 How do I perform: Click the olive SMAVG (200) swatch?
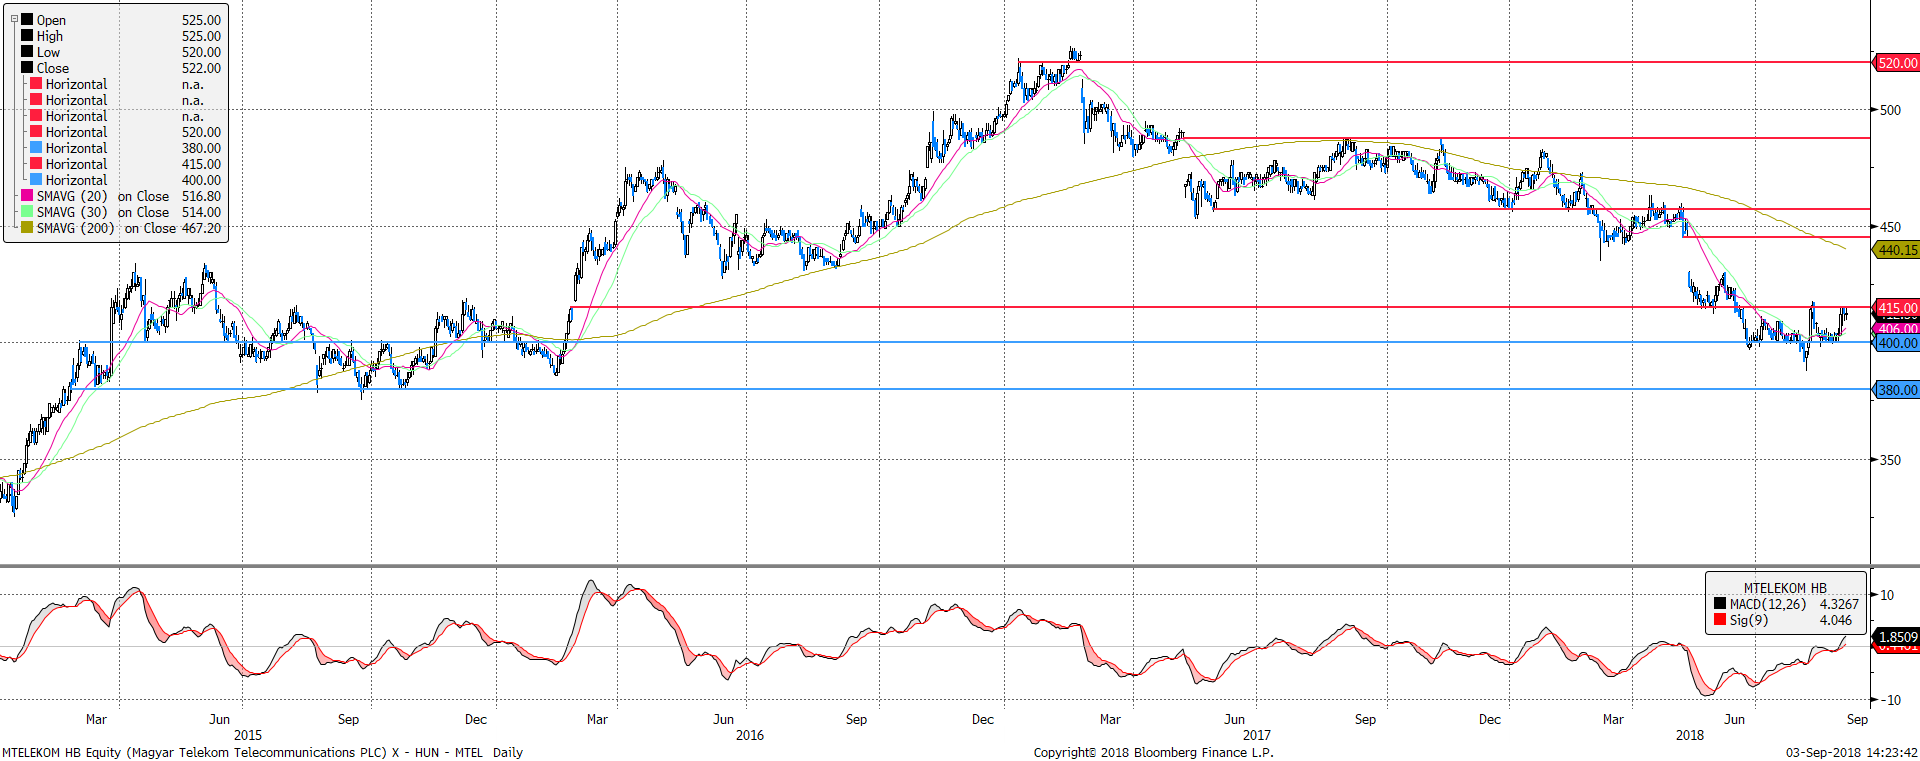pos(27,228)
